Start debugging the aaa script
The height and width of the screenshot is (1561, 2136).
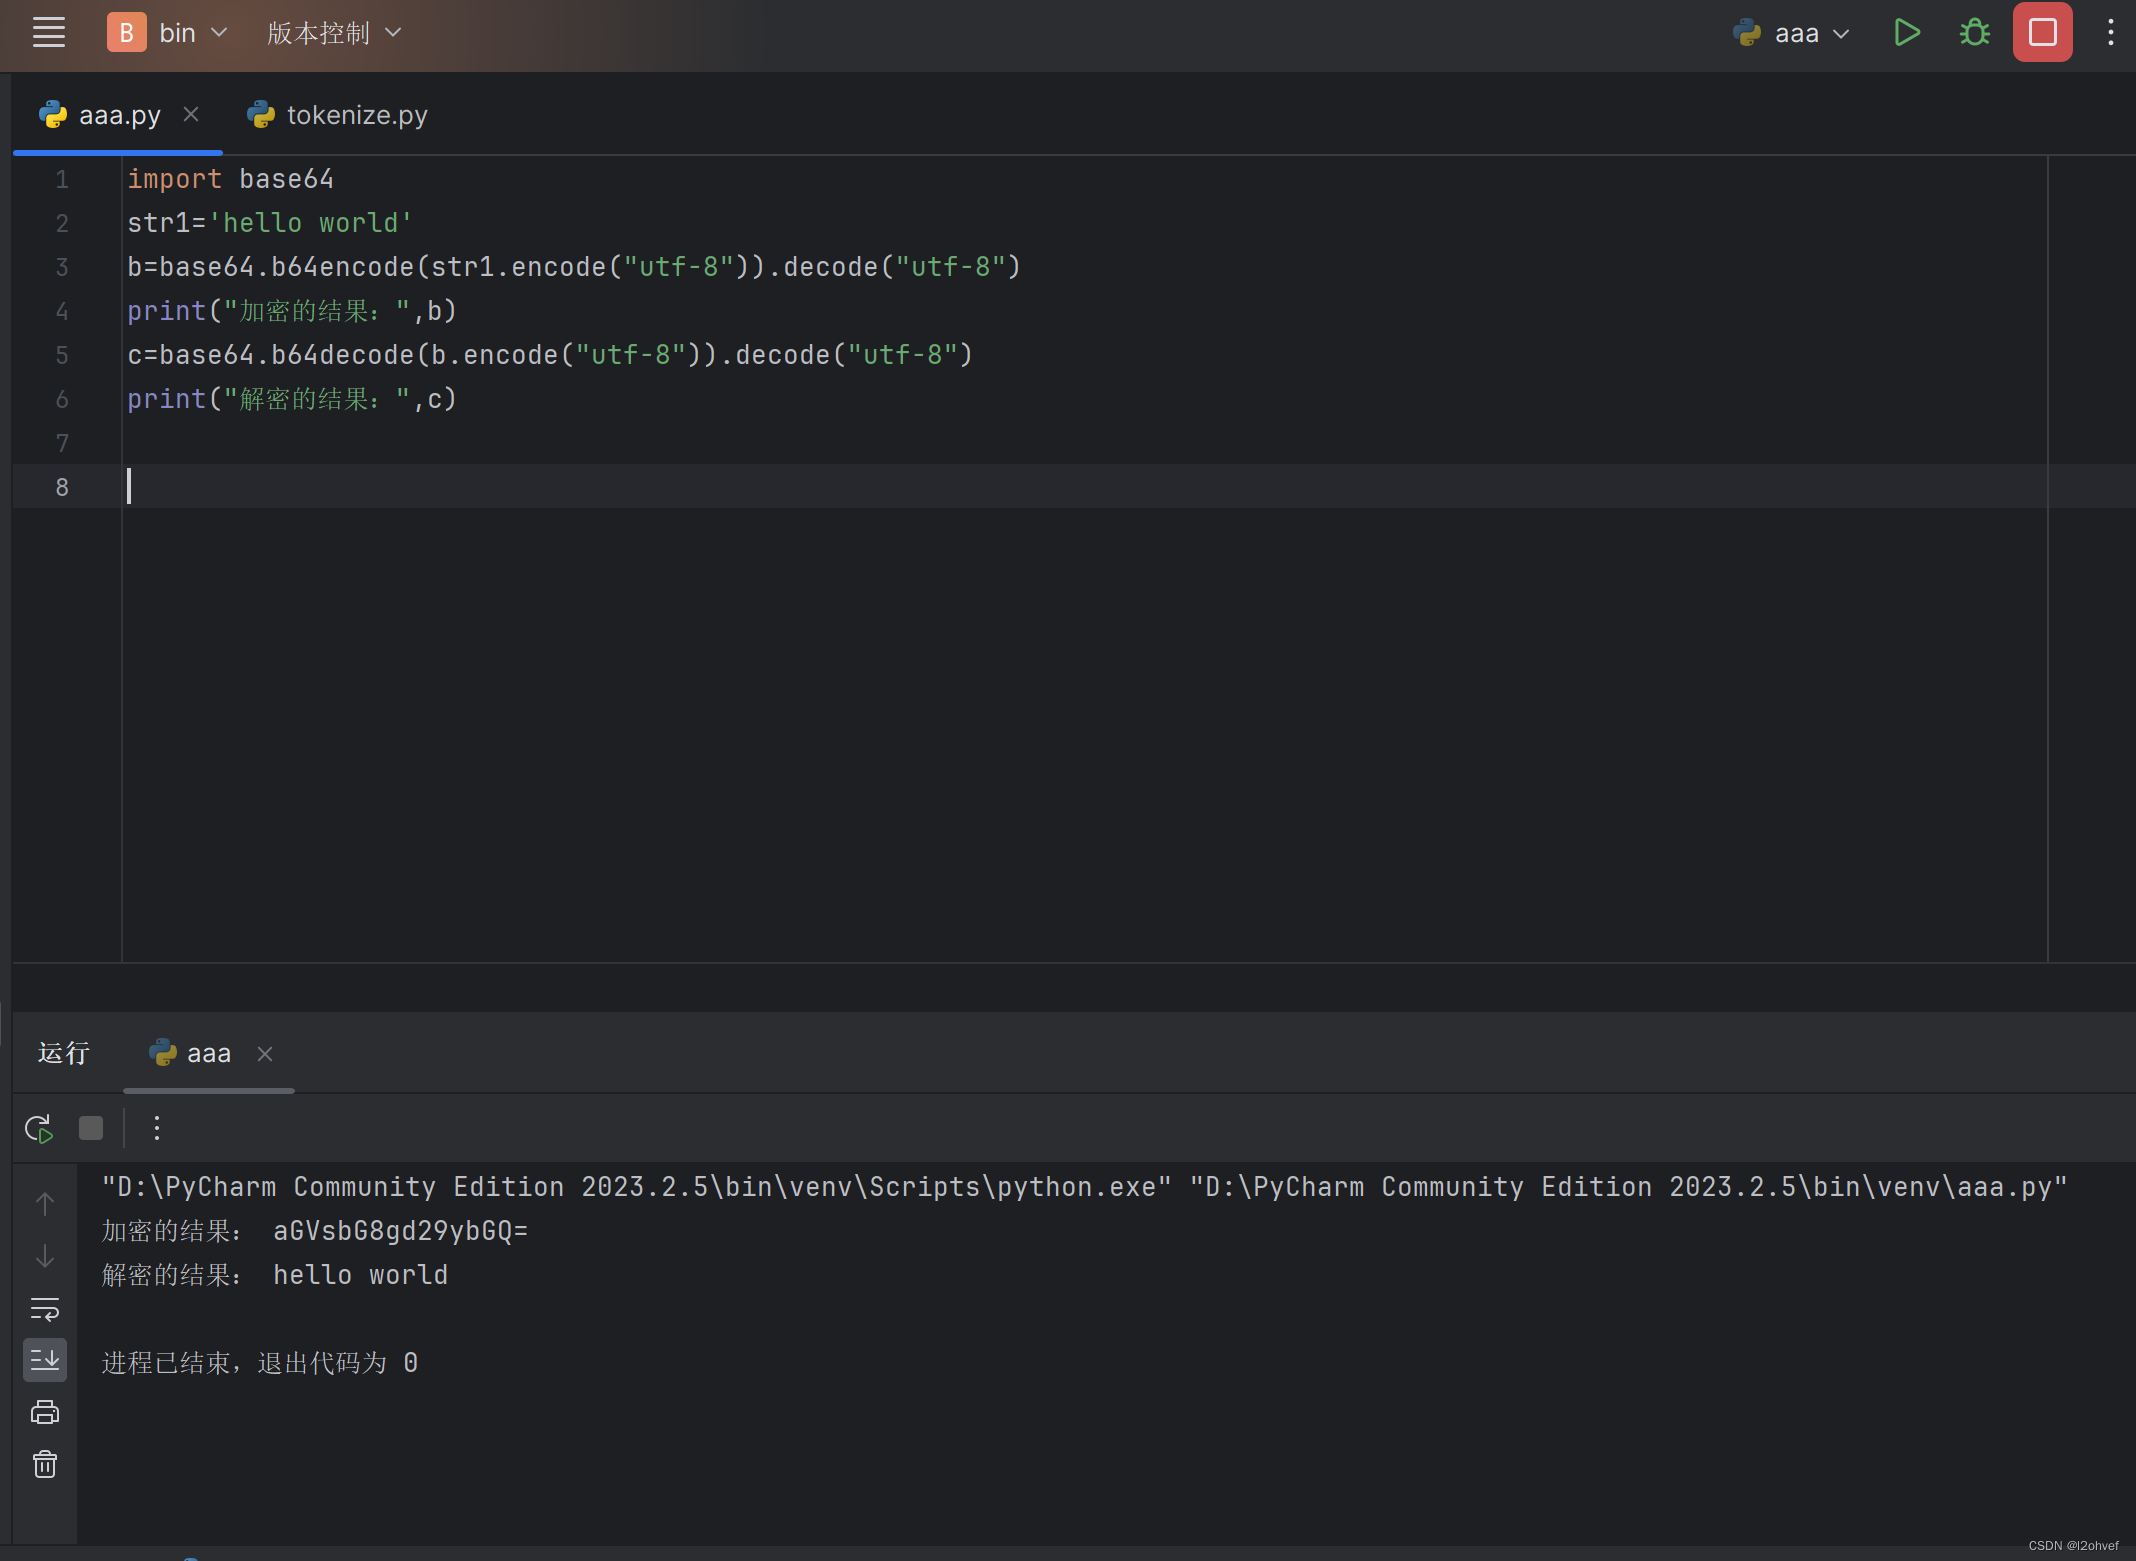tap(1975, 32)
